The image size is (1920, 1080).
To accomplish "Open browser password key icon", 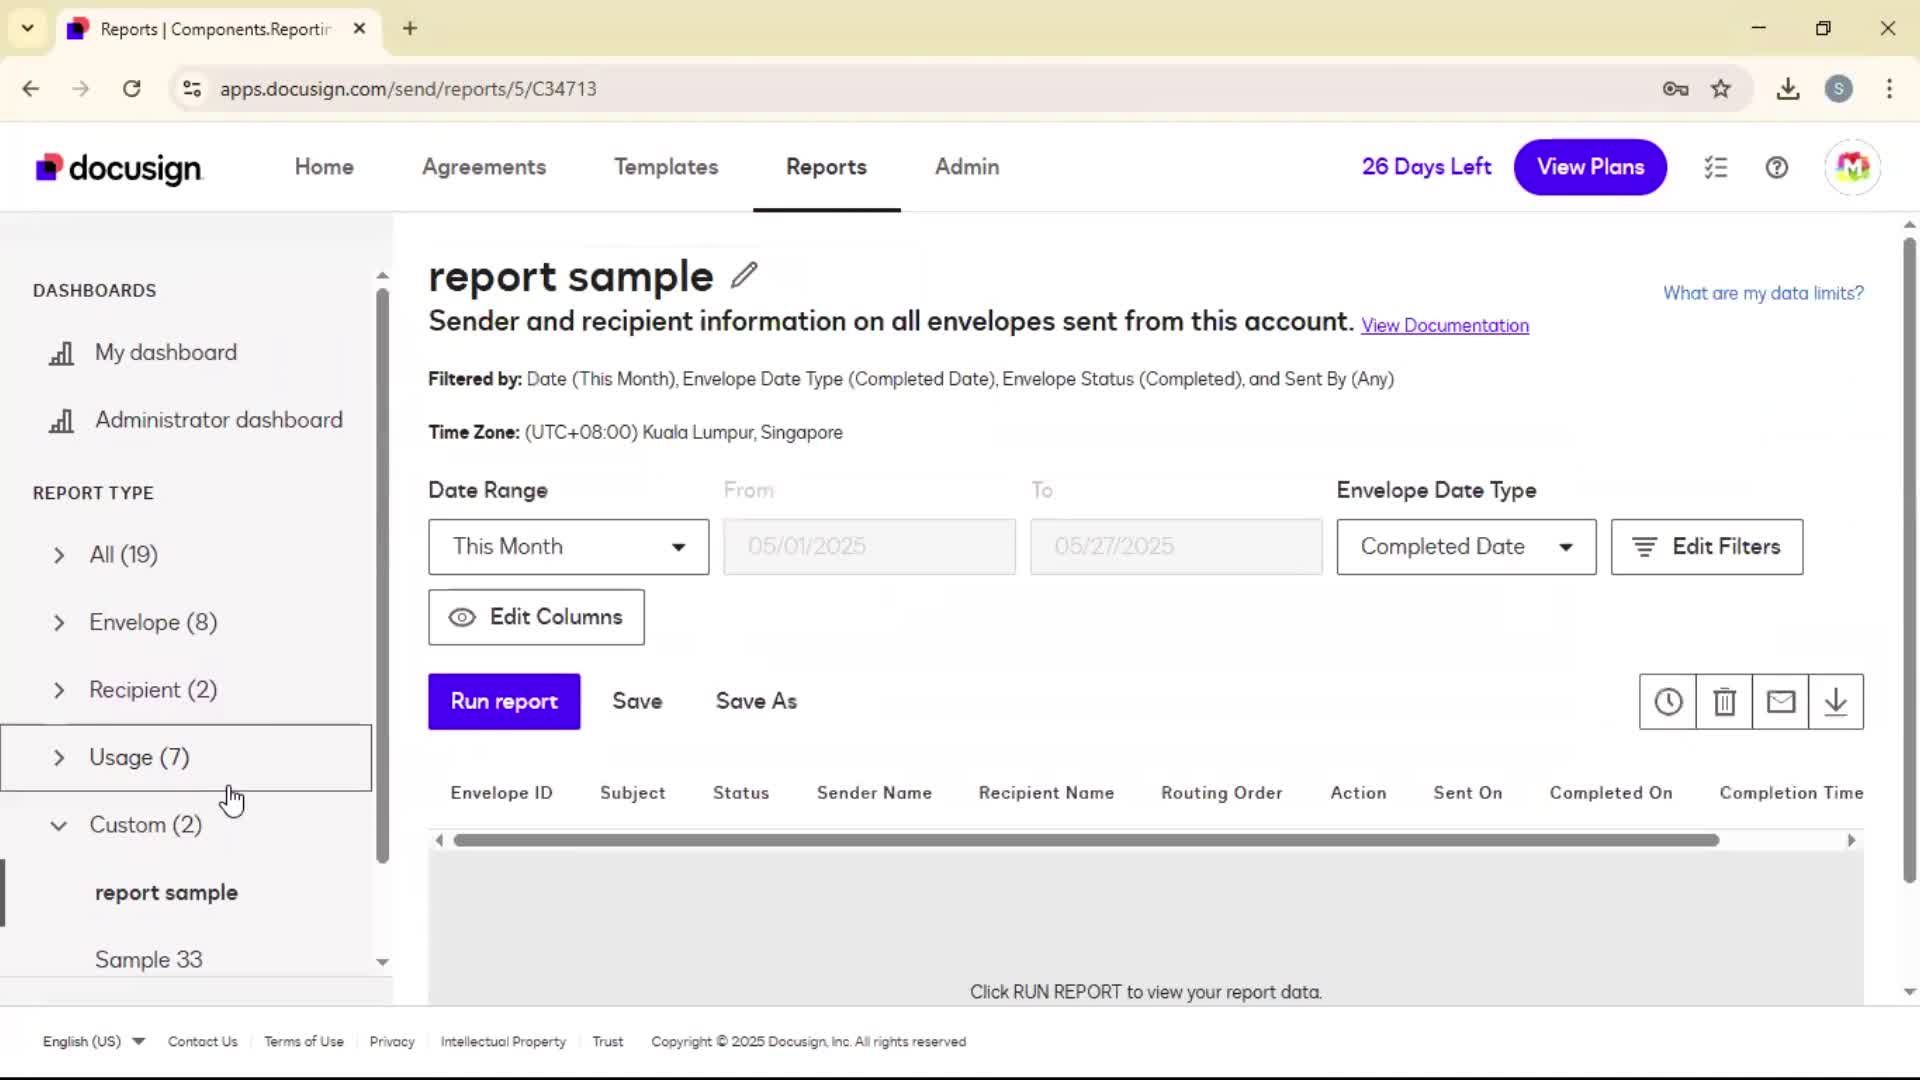I will pos(1675,89).
